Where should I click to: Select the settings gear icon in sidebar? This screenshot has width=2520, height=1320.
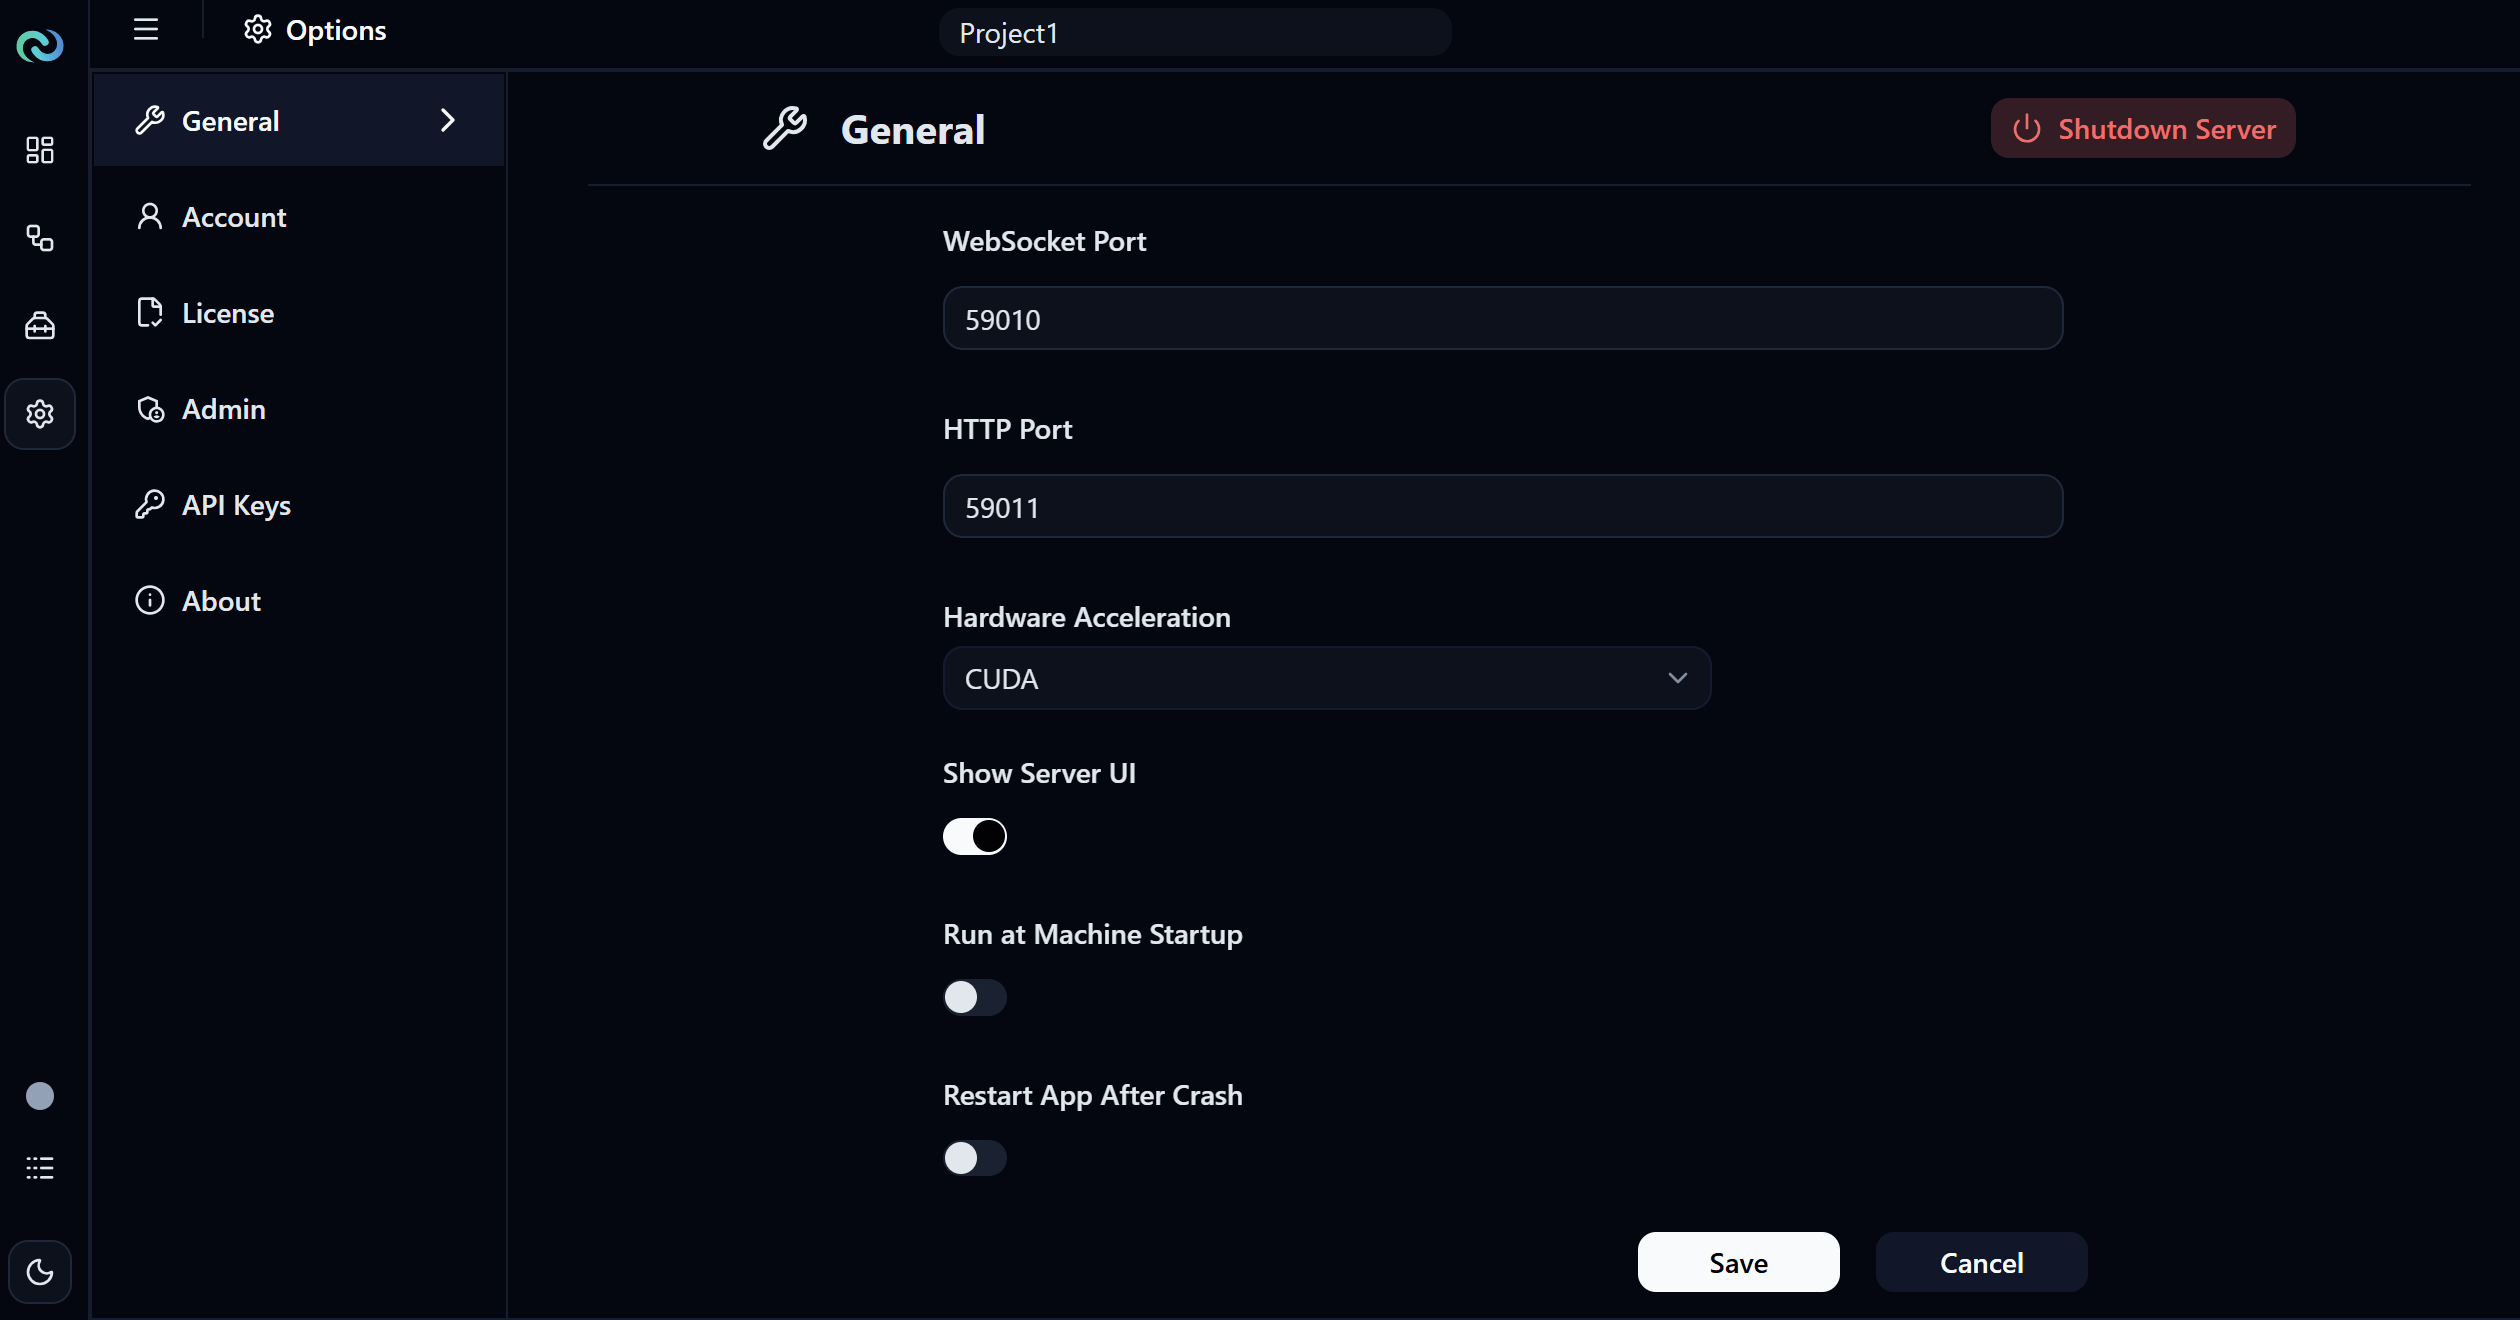pos(40,413)
